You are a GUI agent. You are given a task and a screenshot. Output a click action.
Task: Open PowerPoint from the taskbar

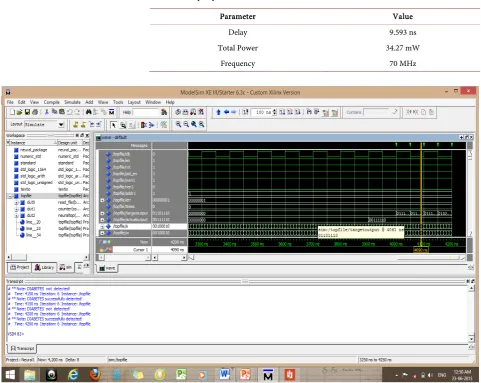point(246,374)
